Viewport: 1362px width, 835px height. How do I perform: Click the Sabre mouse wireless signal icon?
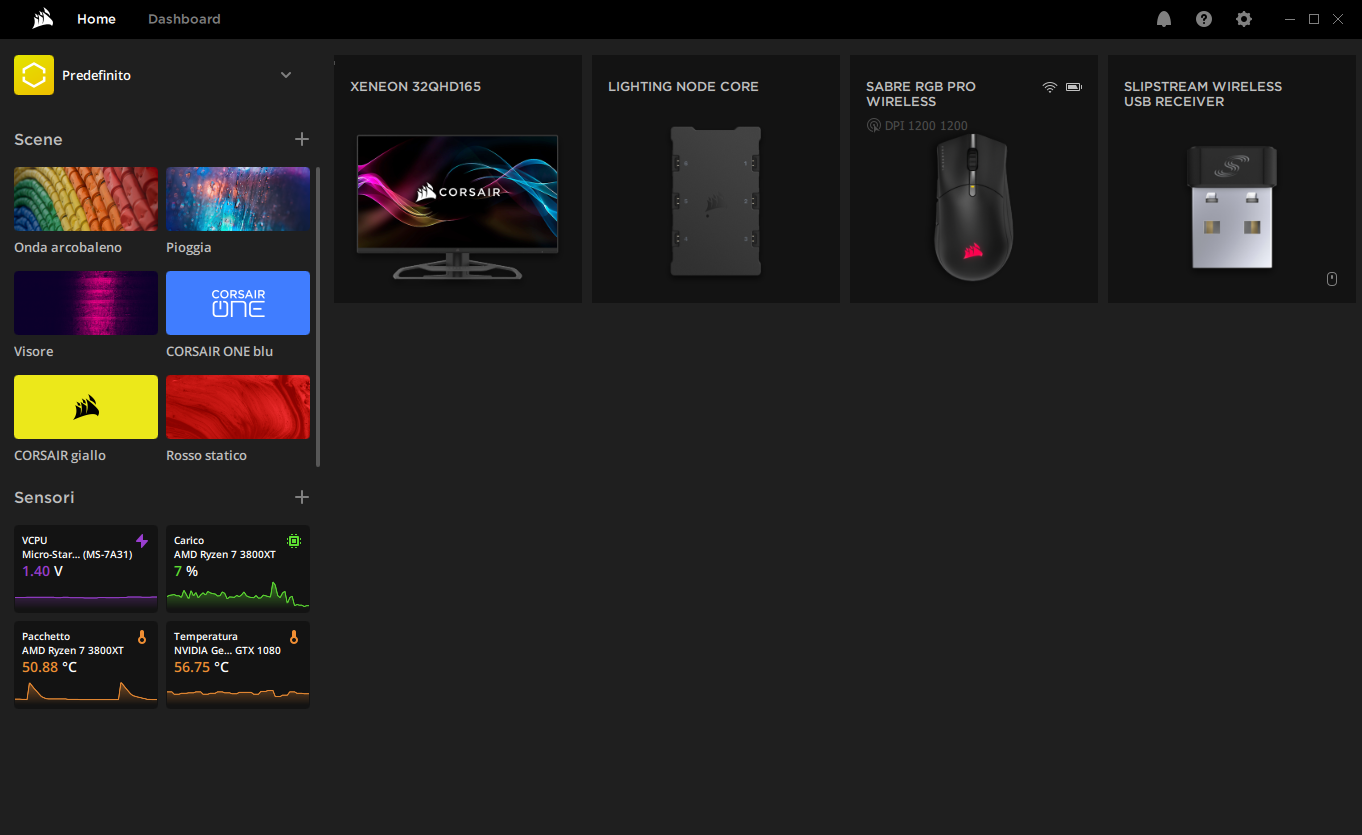pos(1049,87)
